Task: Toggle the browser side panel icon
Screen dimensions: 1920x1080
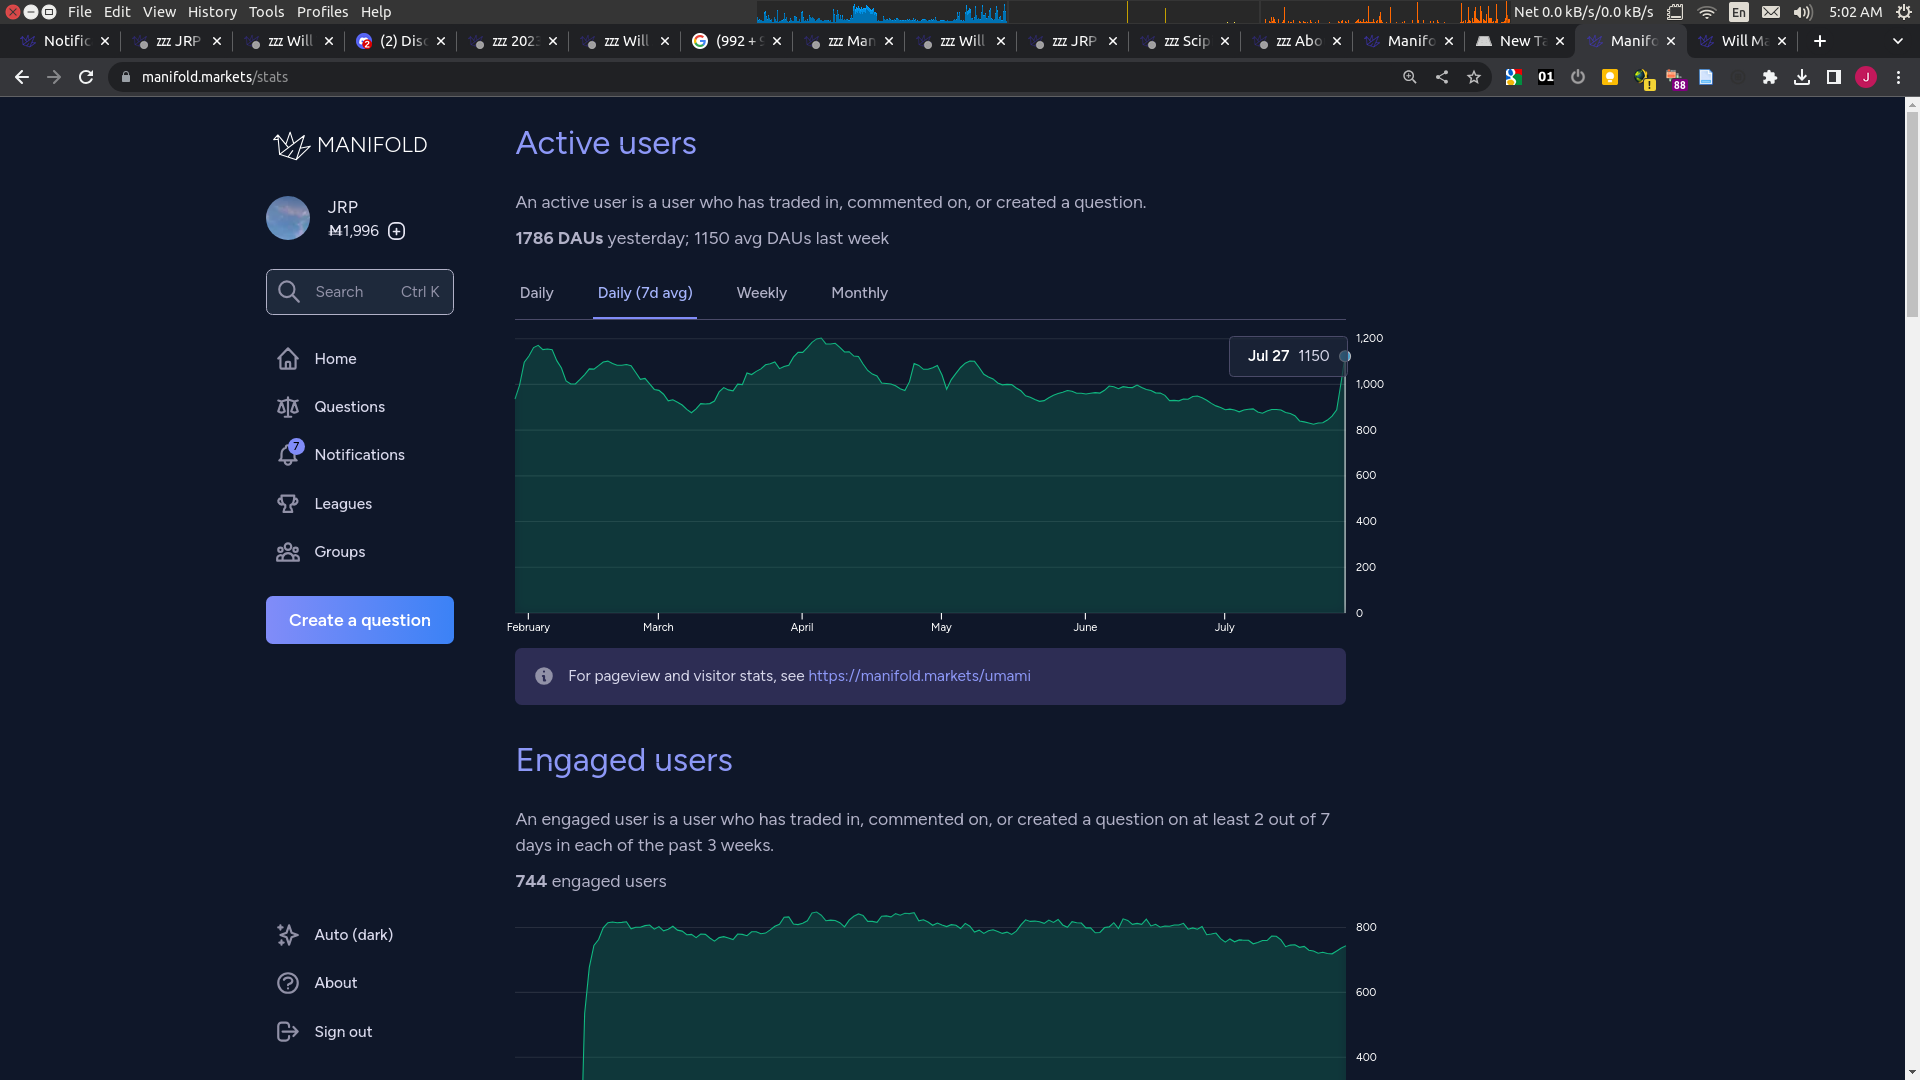Action: [1834, 77]
